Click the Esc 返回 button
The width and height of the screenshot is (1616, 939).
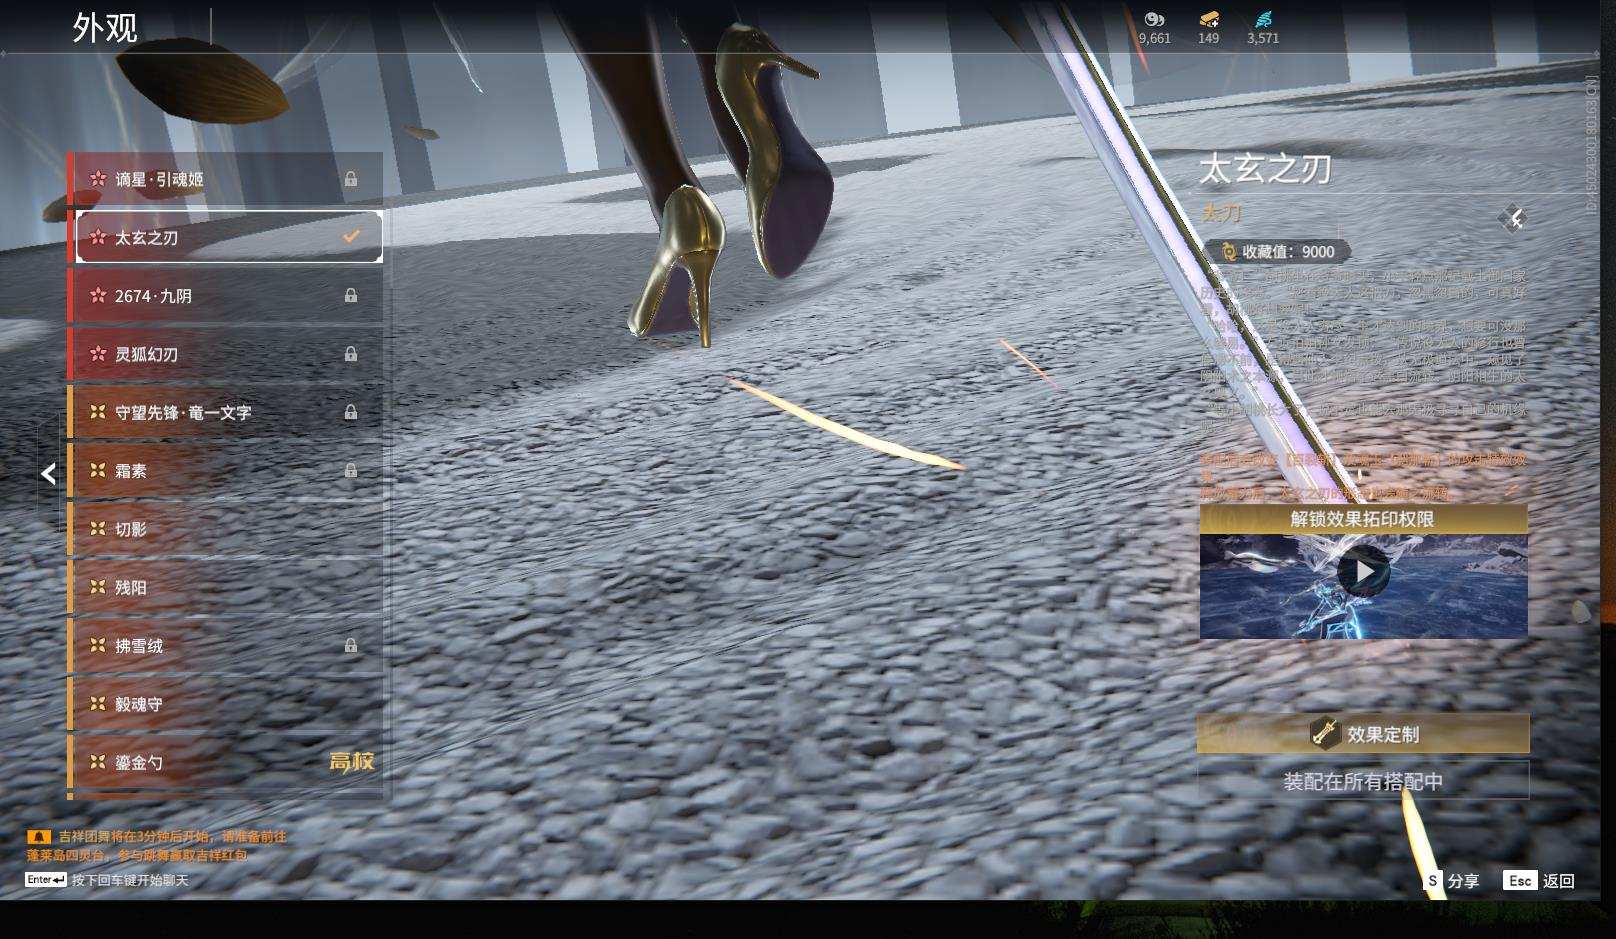(x=1539, y=881)
